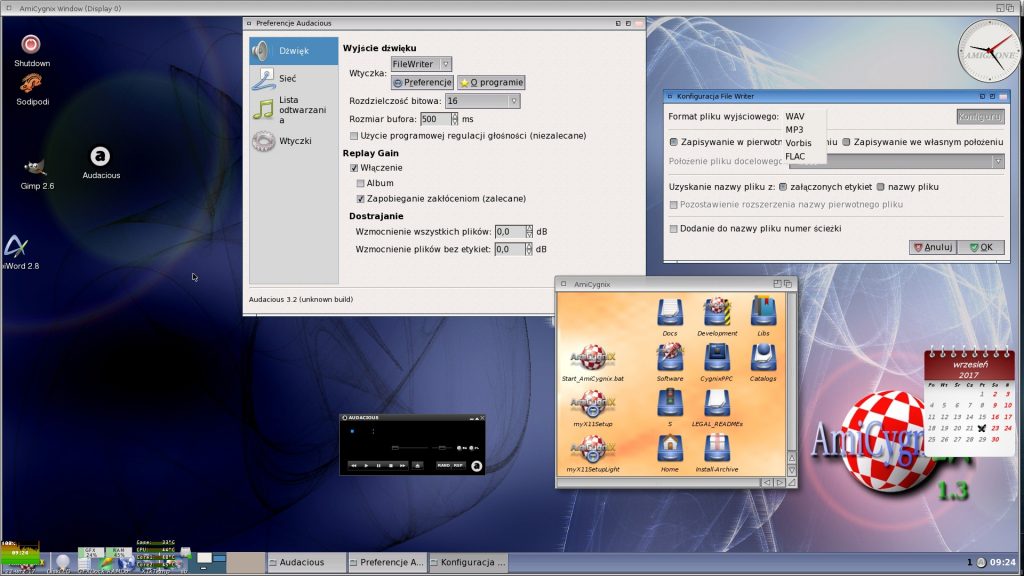Click the Konfiguruj button
This screenshot has height=576, width=1024.
980,117
